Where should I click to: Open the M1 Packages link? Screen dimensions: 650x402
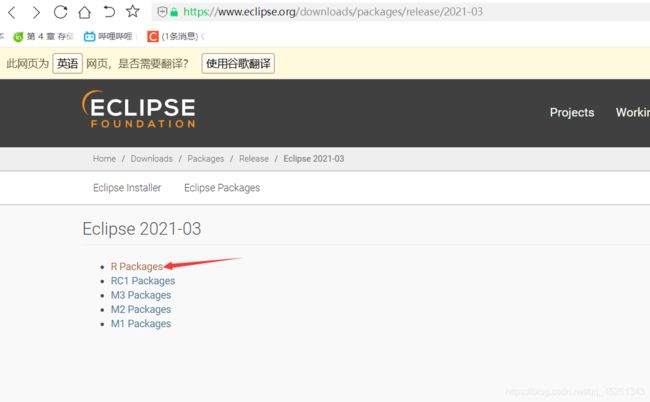point(141,324)
